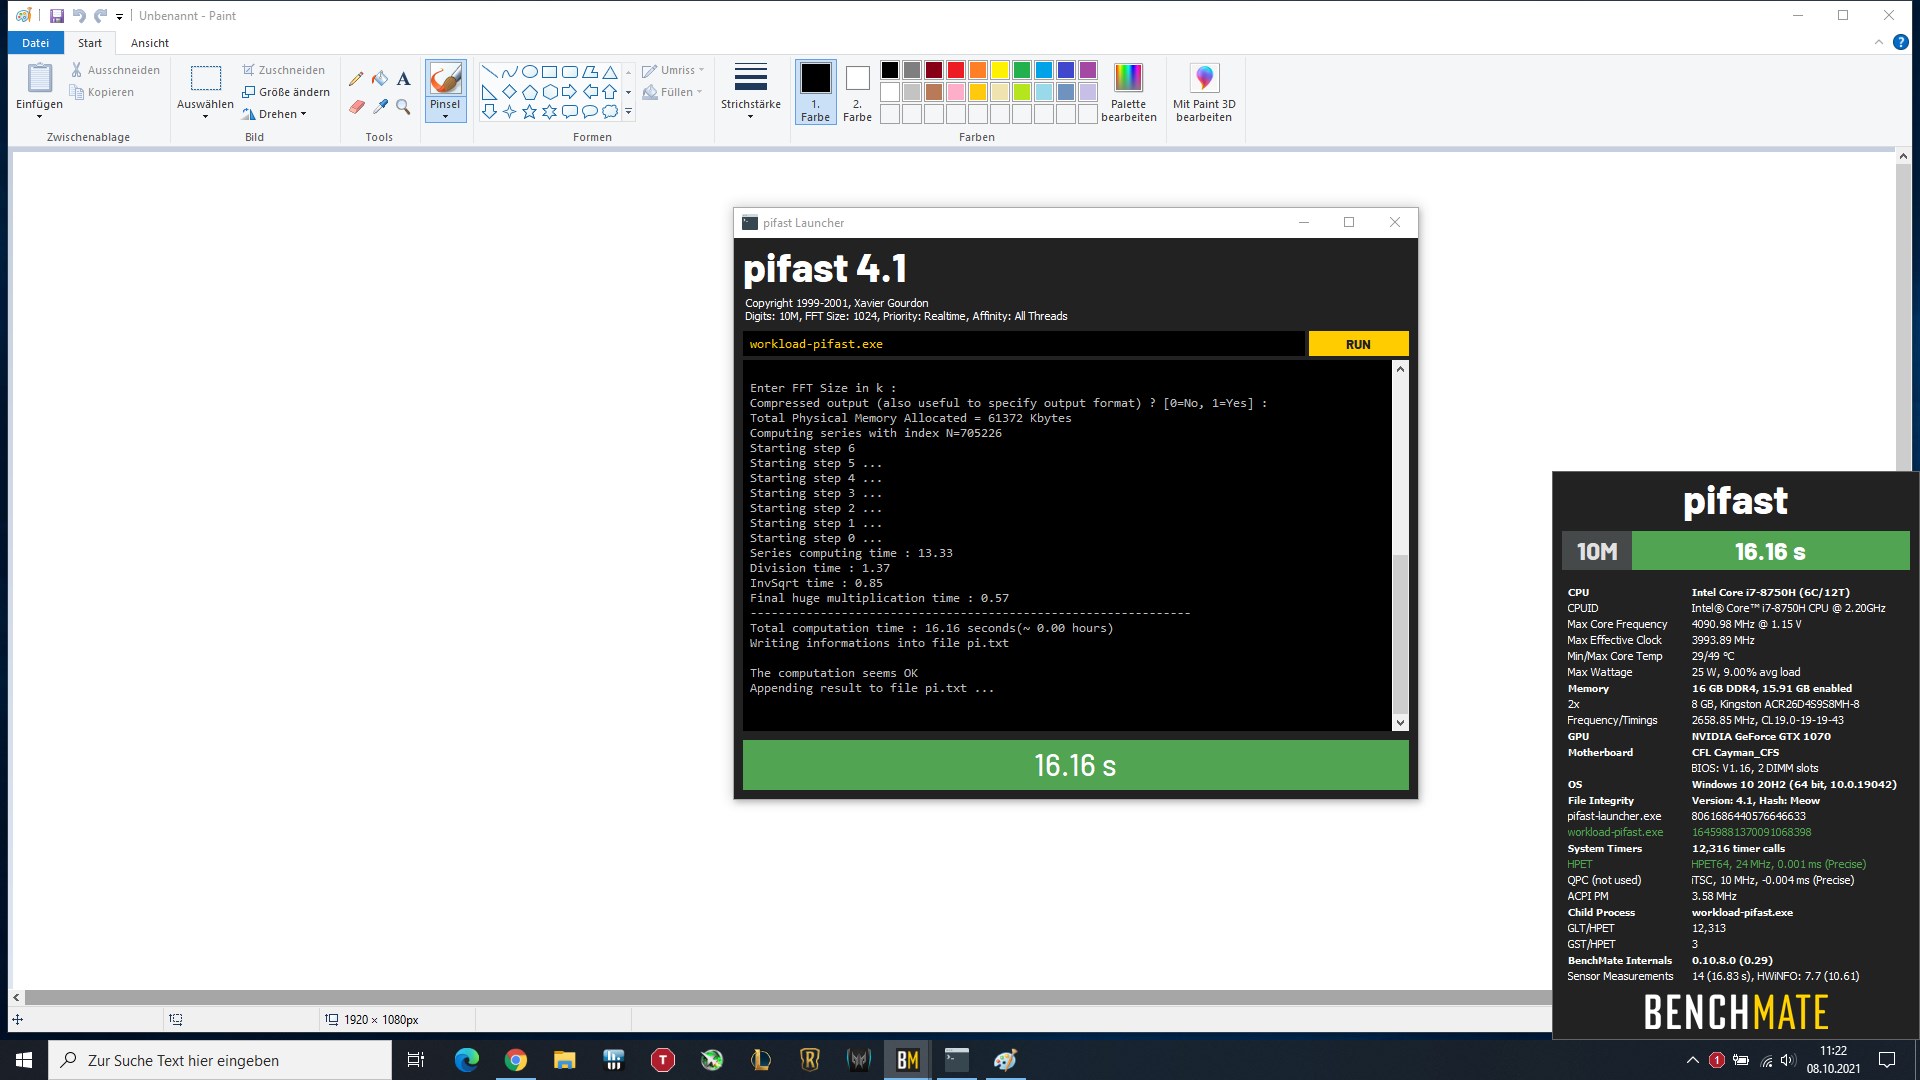Select the Text tool

403,78
